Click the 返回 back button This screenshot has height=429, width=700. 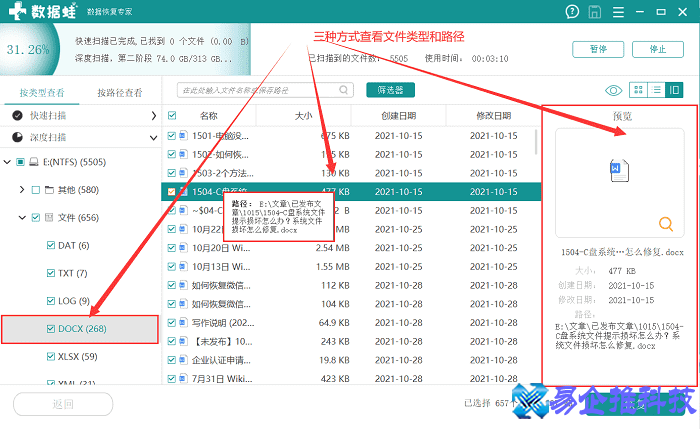point(63,404)
